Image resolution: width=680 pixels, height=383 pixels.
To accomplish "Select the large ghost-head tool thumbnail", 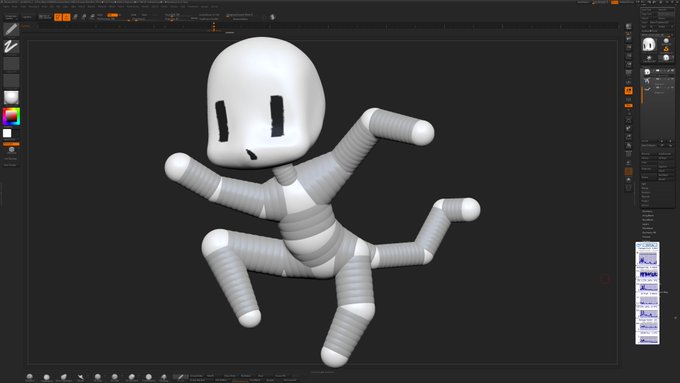I will click(x=649, y=44).
